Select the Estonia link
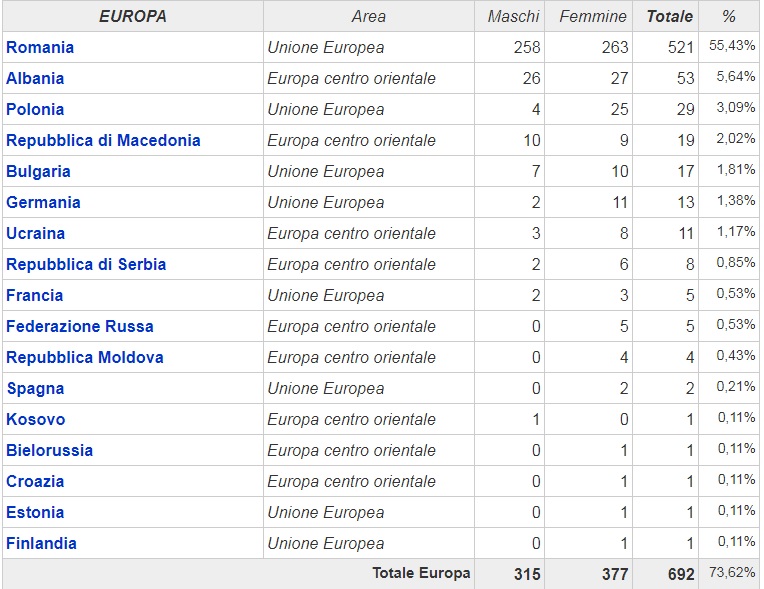764x589 pixels. [35, 512]
